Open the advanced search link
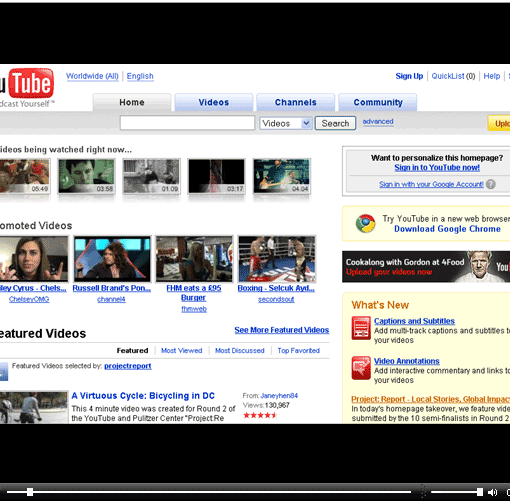This screenshot has width=510, height=504. tap(378, 122)
